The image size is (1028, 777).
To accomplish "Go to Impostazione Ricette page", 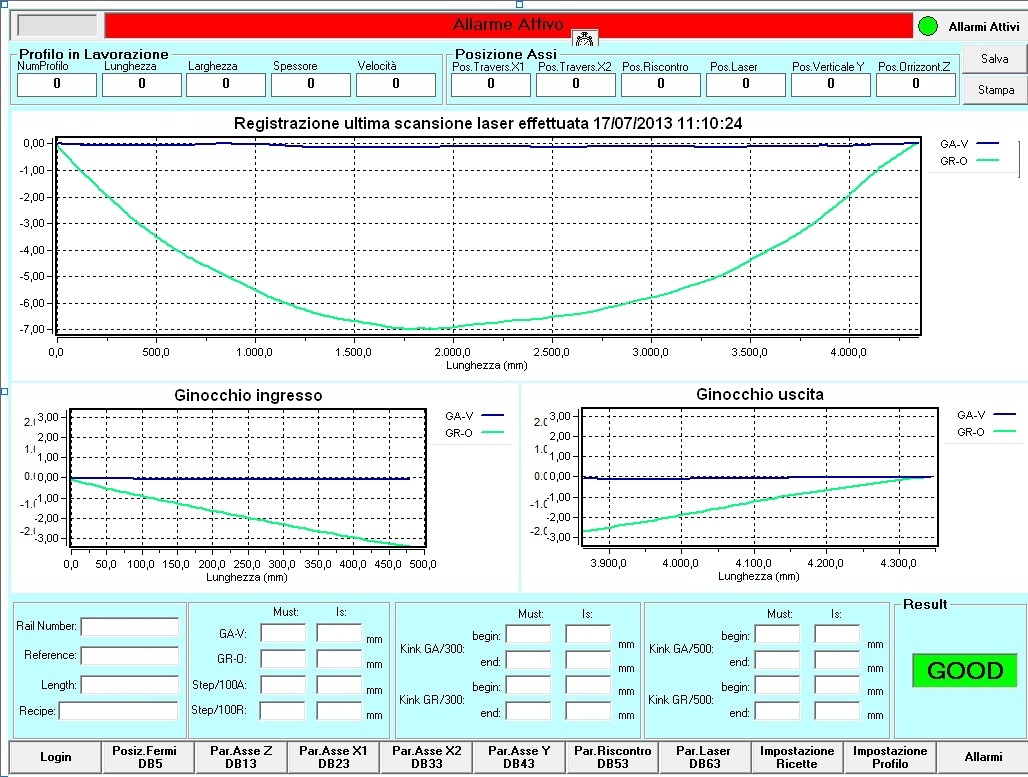I will 797,757.
